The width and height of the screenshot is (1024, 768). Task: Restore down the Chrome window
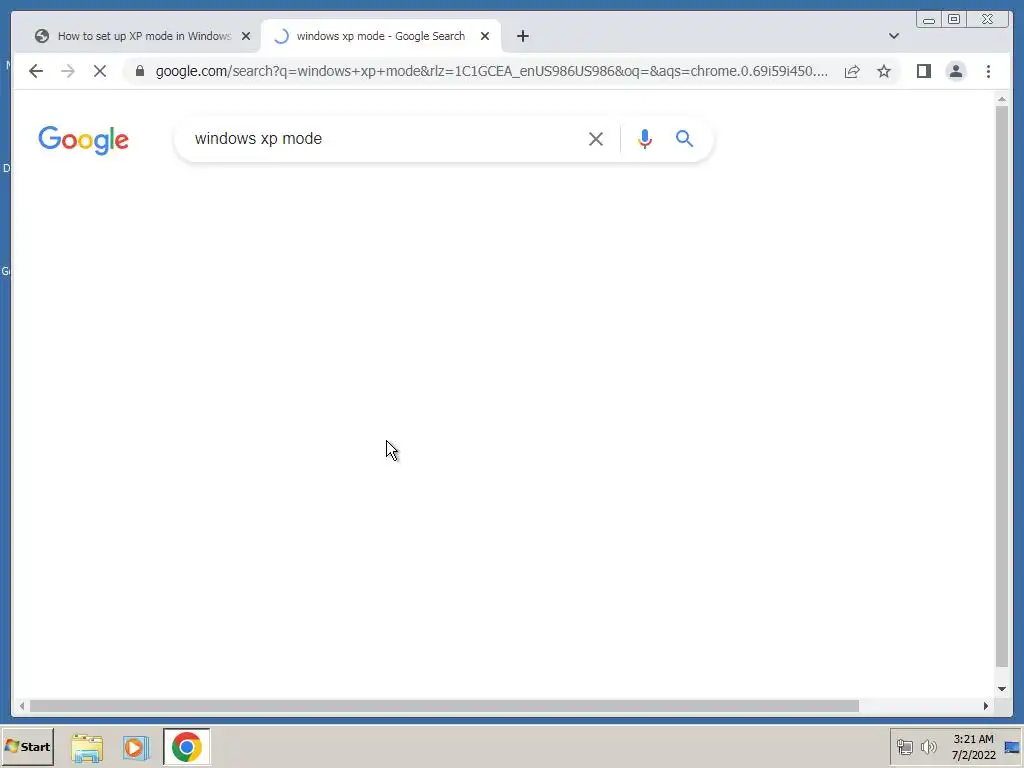pos(953,20)
